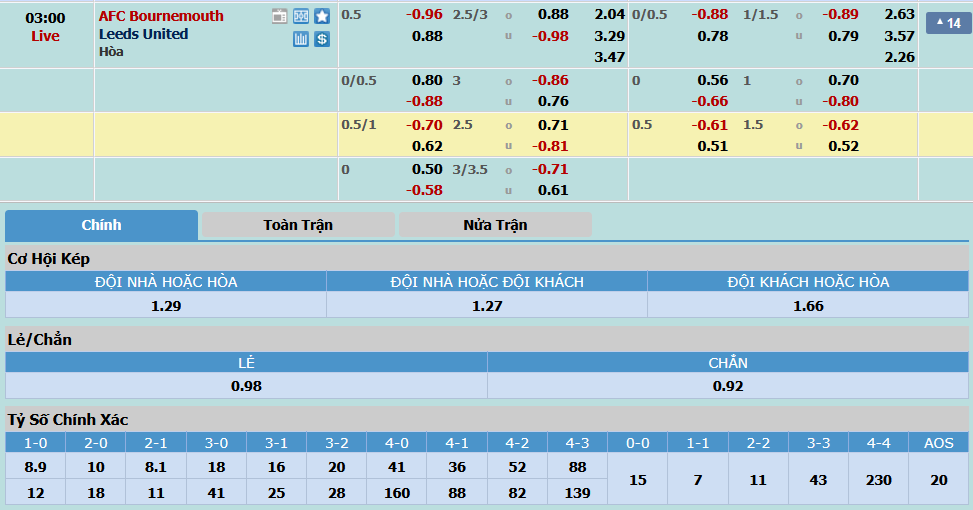973x510 pixels.
Task: Pick Đội Nhà Hoặc Hòa odds 1.29
Action: click(x=166, y=306)
